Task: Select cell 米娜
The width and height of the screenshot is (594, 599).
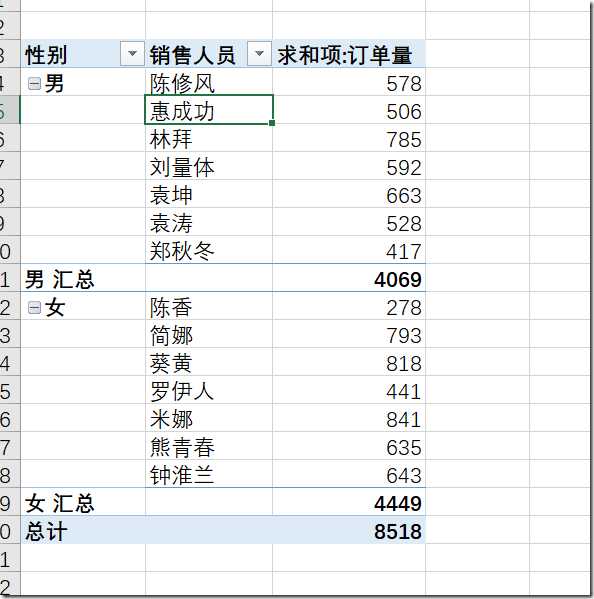Action: pyautogui.click(x=209, y=418)
